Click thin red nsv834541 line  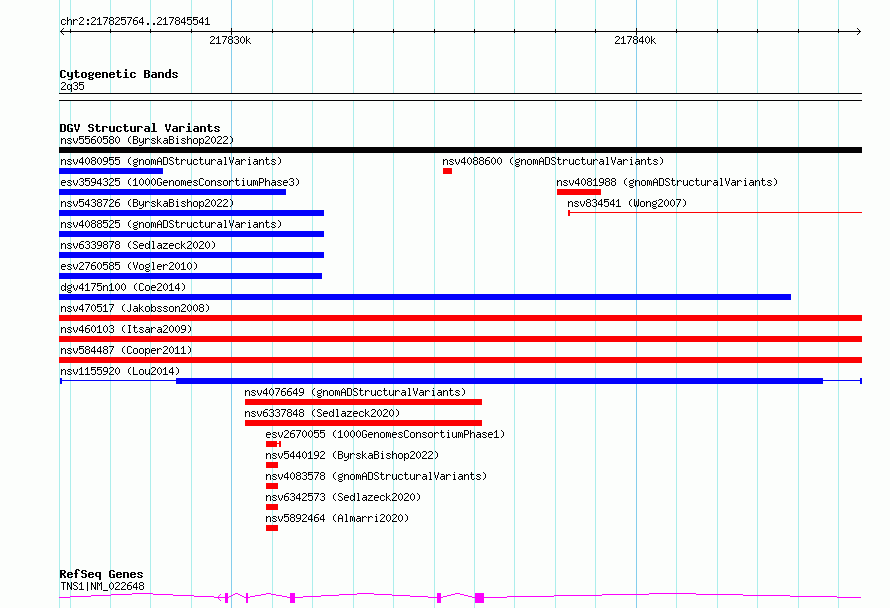[x=715, y=213]
